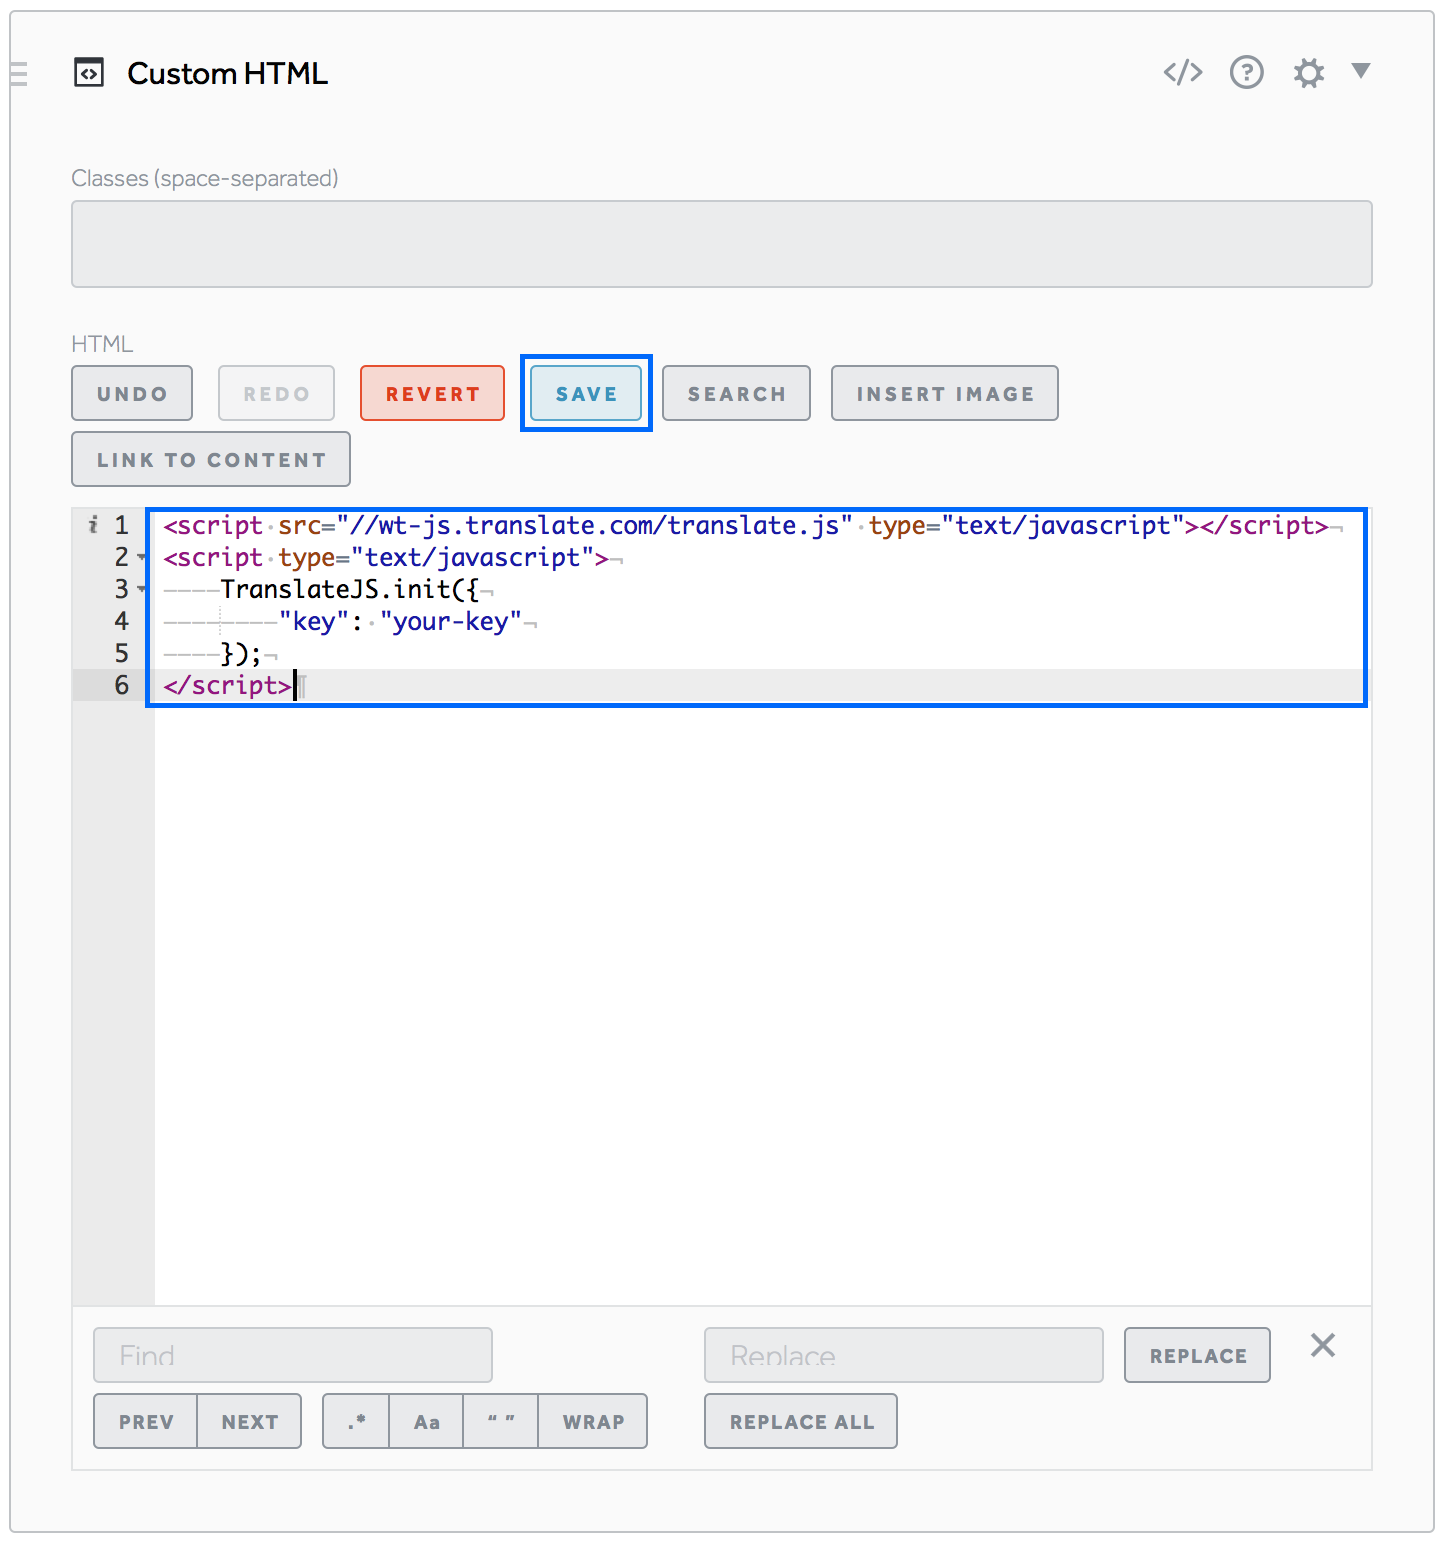Open the settings gear icon
Viewport: 1448px width, 1544px height.
[x=1308, y=73]
